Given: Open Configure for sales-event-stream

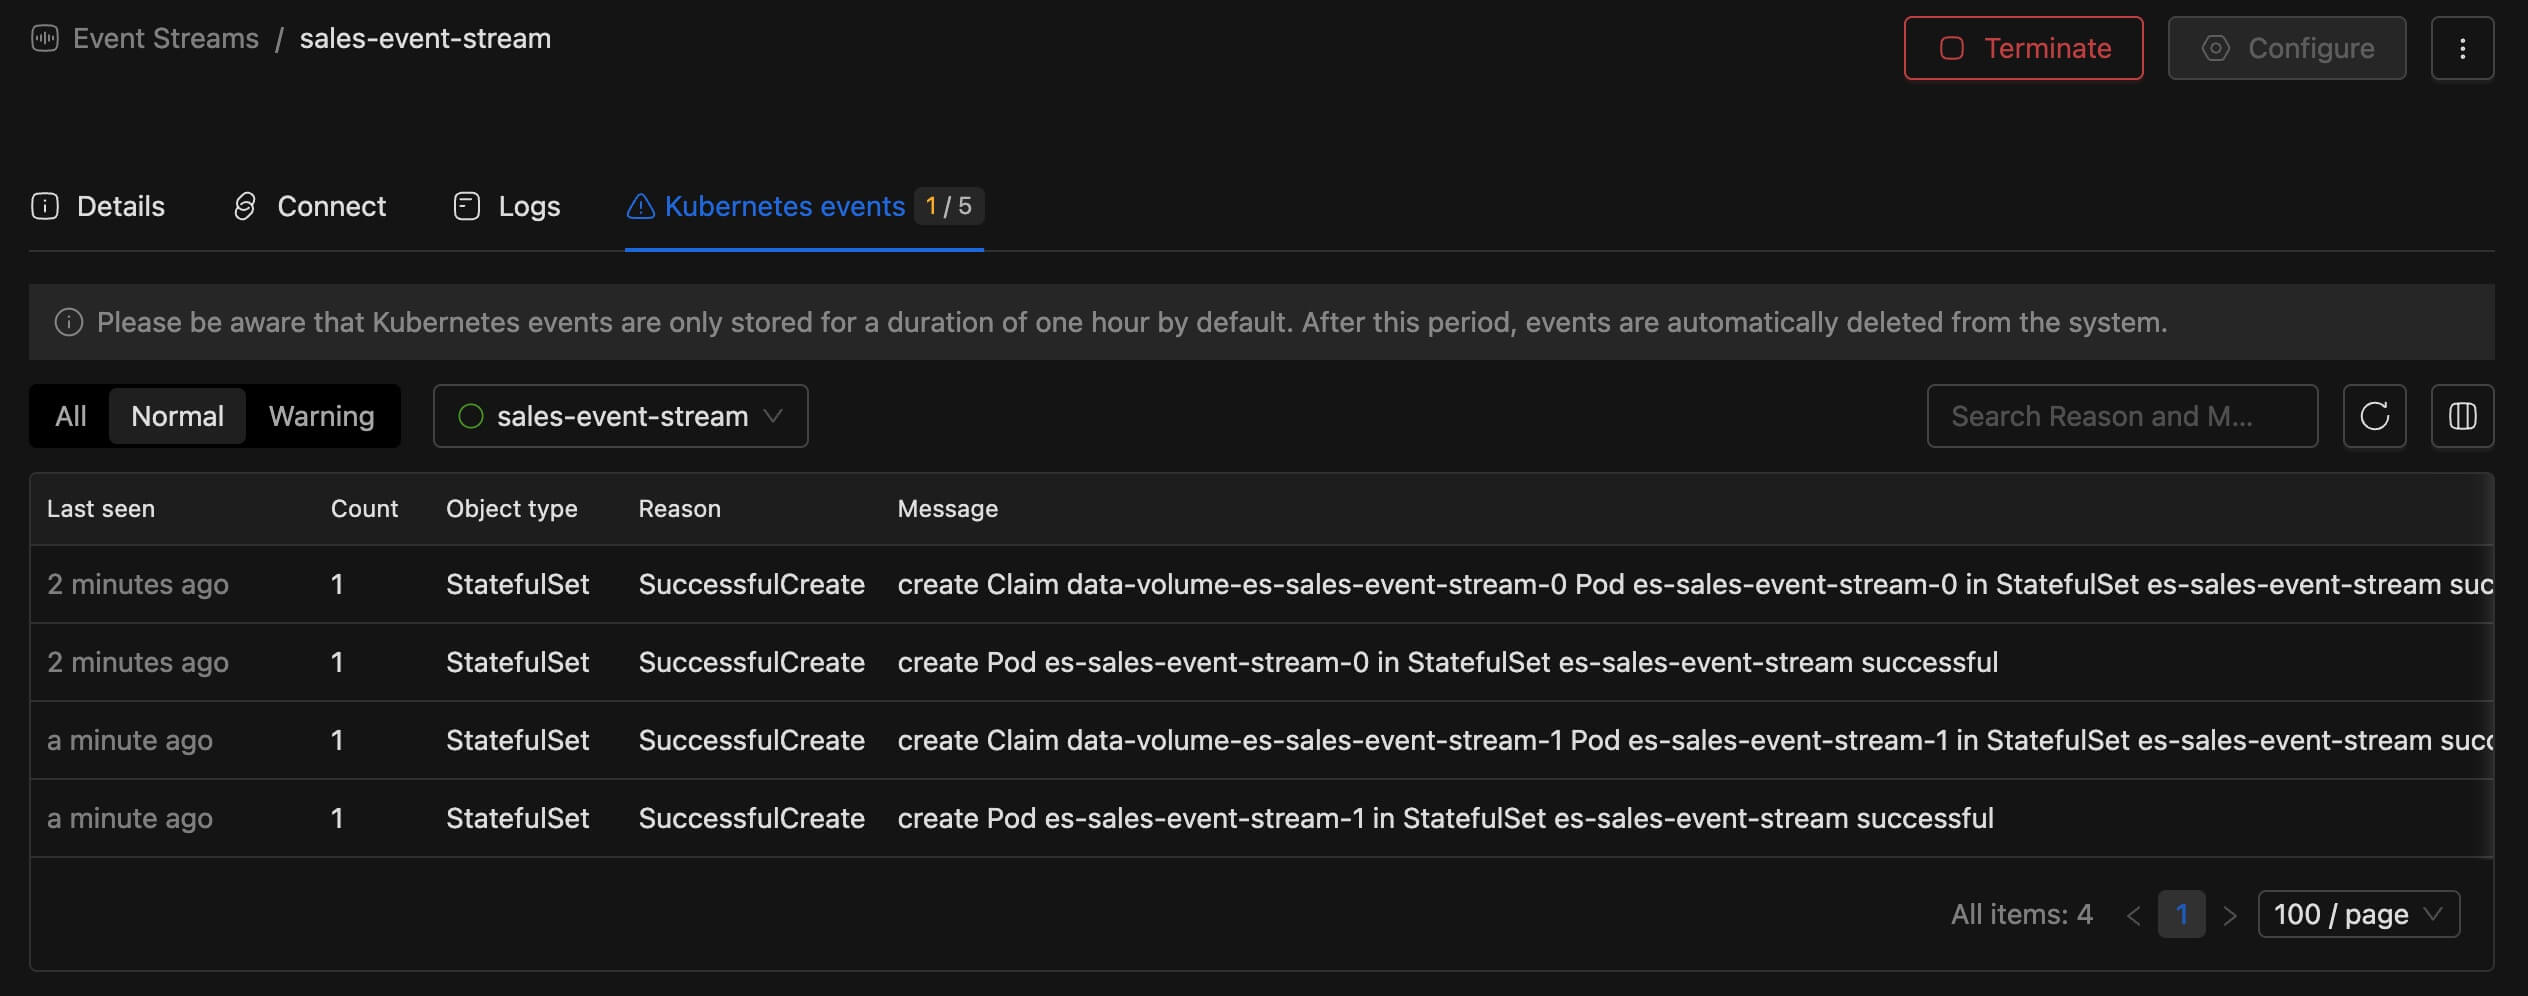Looking at the screenshot, I should pyautogui.click(x=2287, y=47).
